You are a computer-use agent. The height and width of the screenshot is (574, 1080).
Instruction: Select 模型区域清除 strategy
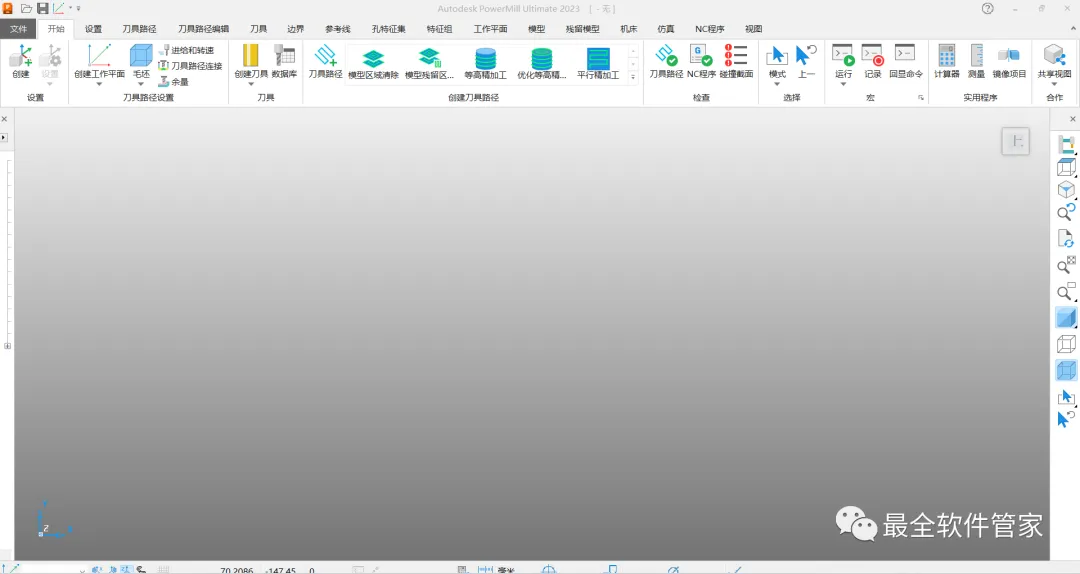373,63
